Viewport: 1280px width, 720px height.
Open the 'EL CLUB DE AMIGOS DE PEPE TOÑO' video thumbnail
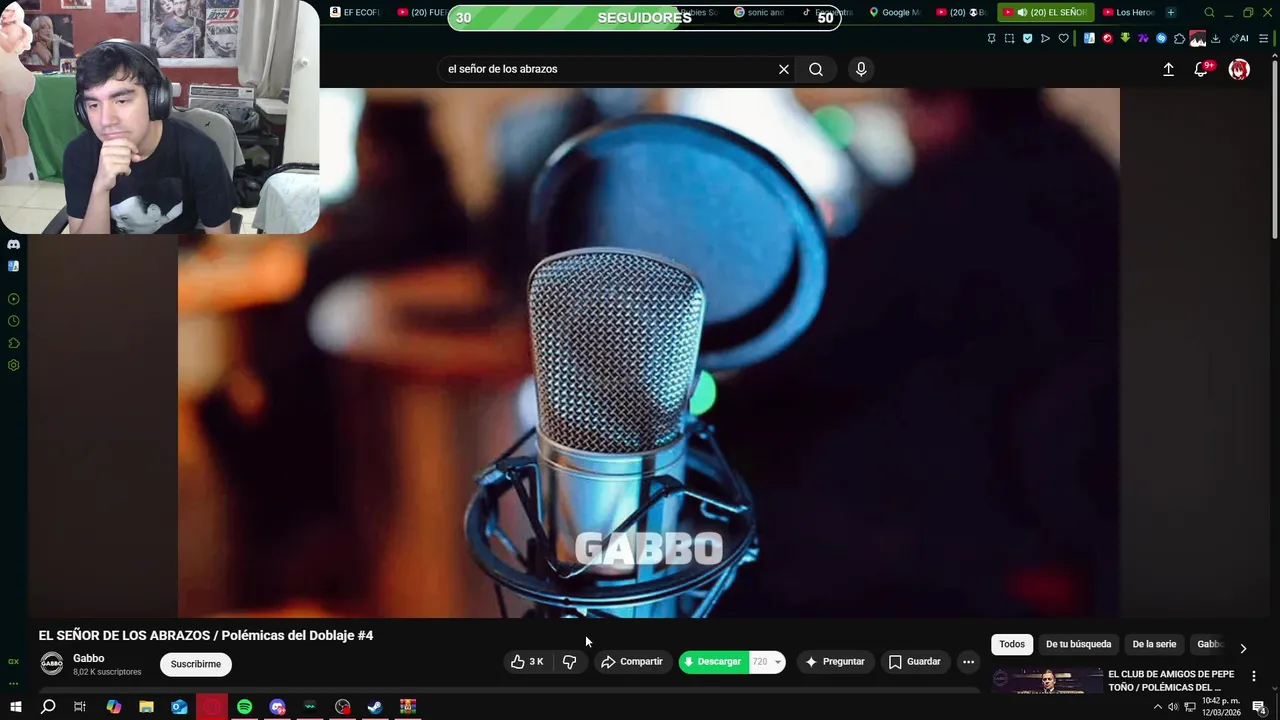tap(1047, 681)
